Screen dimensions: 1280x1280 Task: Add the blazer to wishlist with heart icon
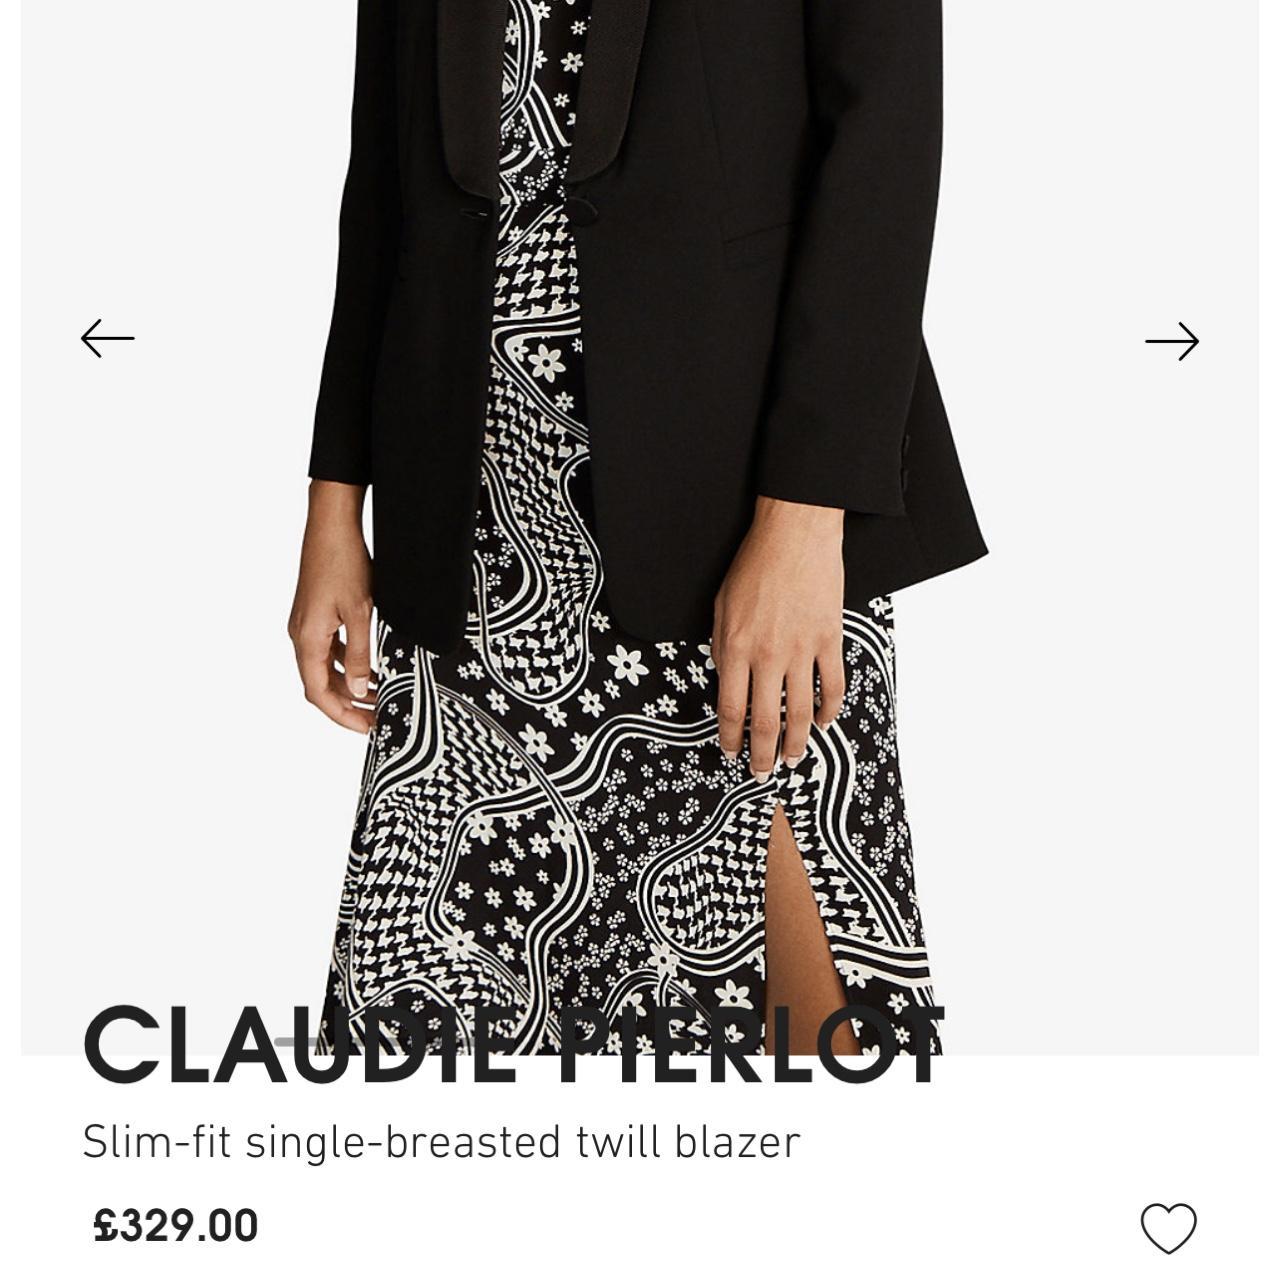[1168, 1227]
